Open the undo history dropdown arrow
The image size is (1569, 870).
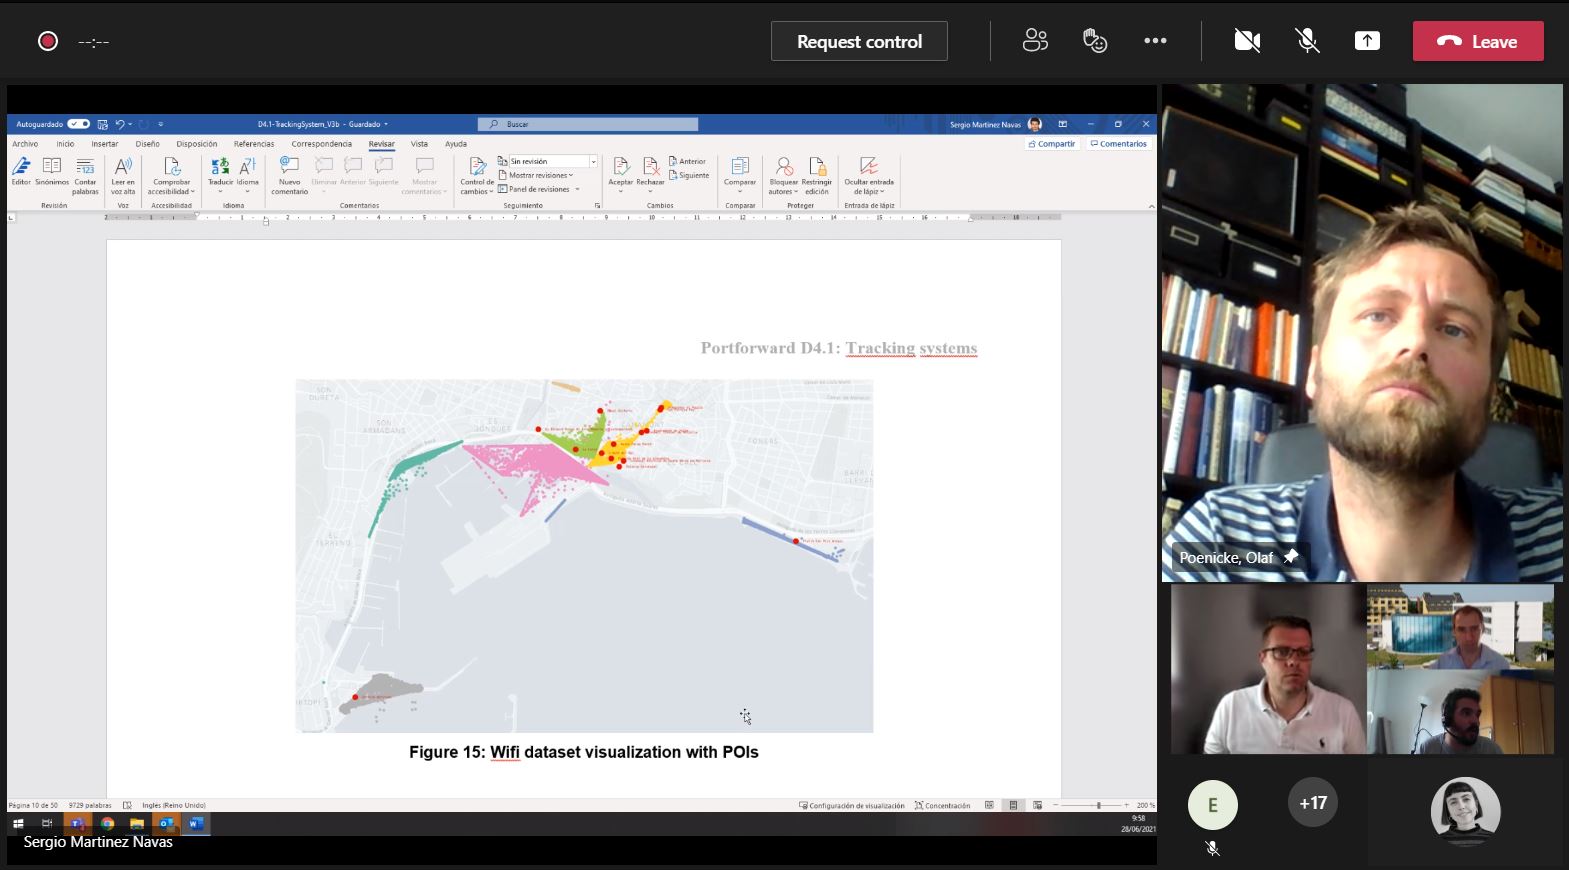tap(130, 124)
